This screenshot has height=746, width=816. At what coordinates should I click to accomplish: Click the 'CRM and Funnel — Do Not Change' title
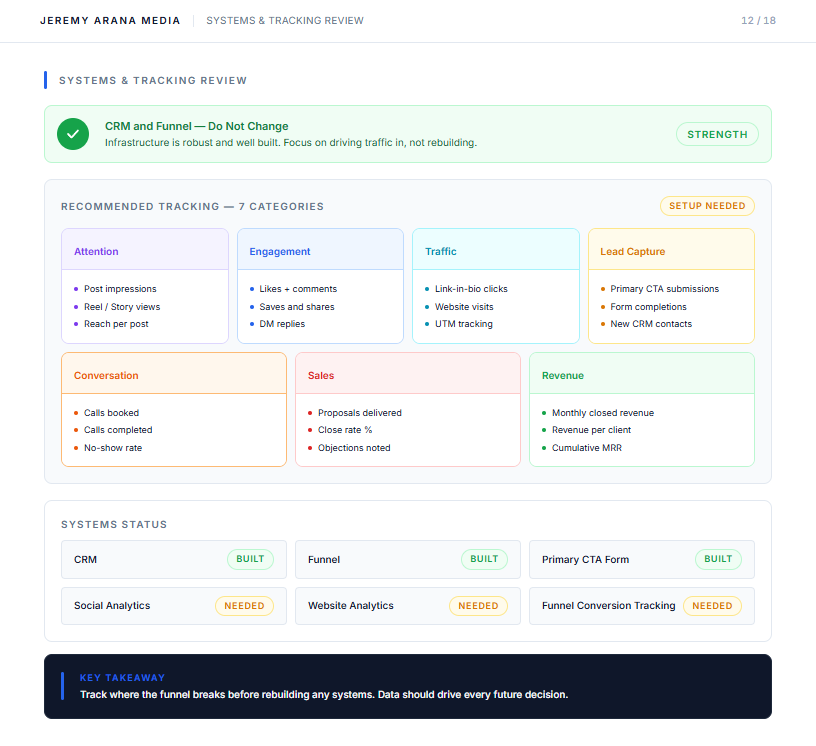[x=197, y=127]
